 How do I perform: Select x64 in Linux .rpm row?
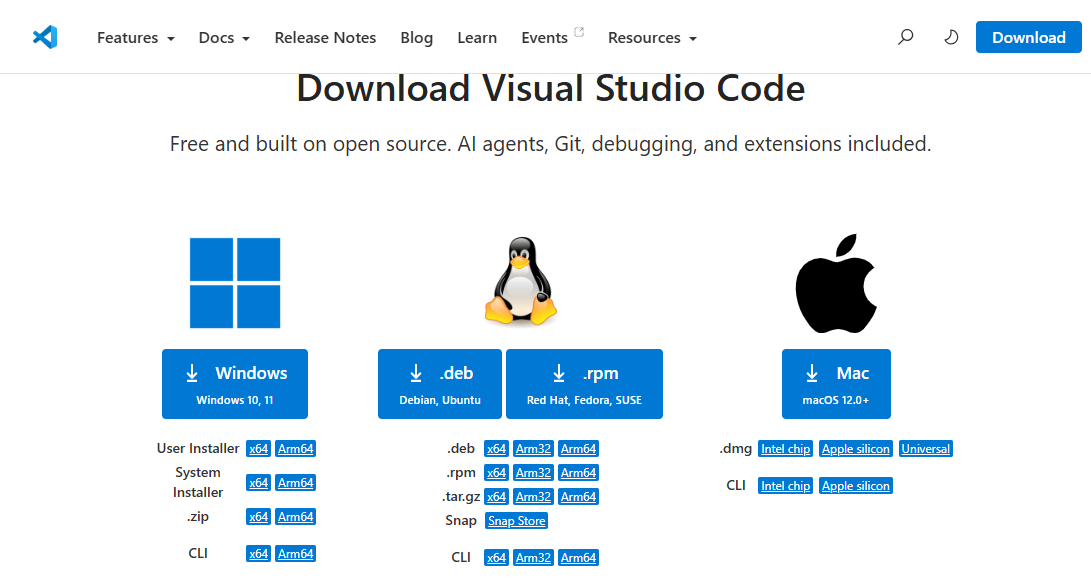tap(496, 473)
